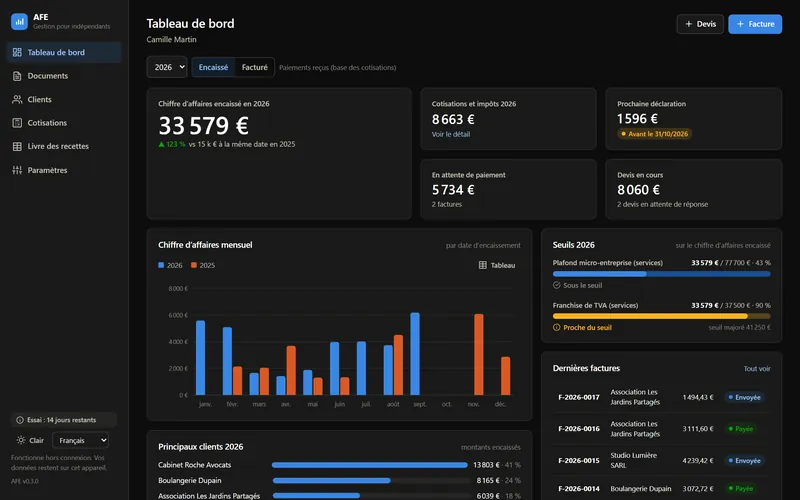The height and width of the screenshot is (500, 800).
Task: Toggle 2026 series in chart legend
Action: (170, 265)
